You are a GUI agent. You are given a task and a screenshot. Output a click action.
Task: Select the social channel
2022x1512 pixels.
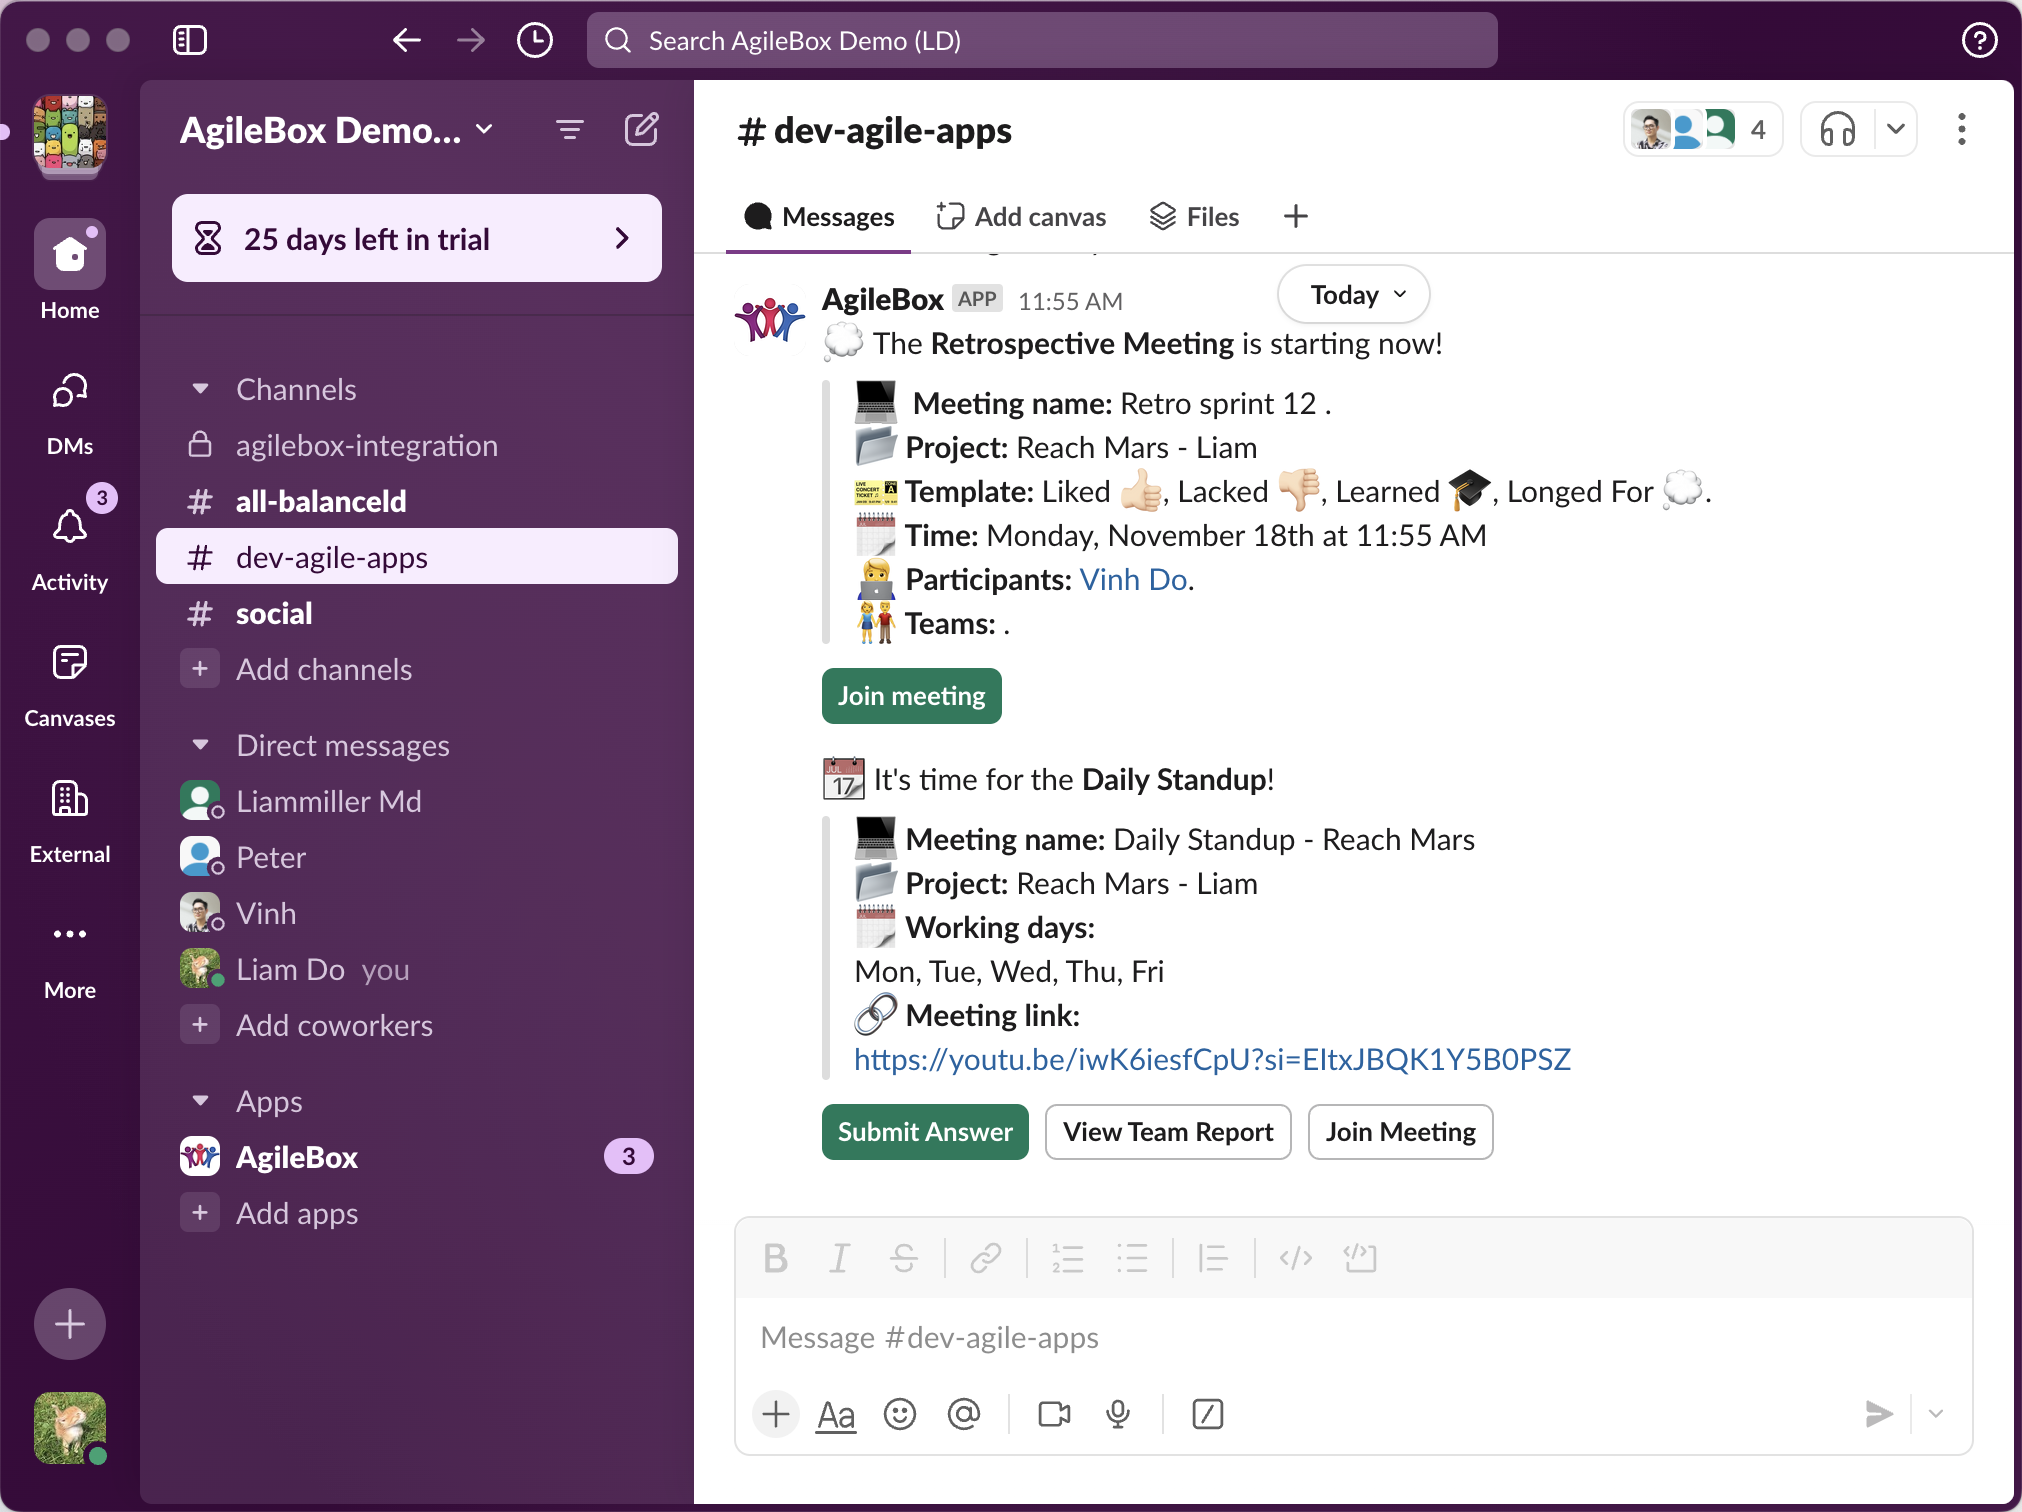click(274, 613)
